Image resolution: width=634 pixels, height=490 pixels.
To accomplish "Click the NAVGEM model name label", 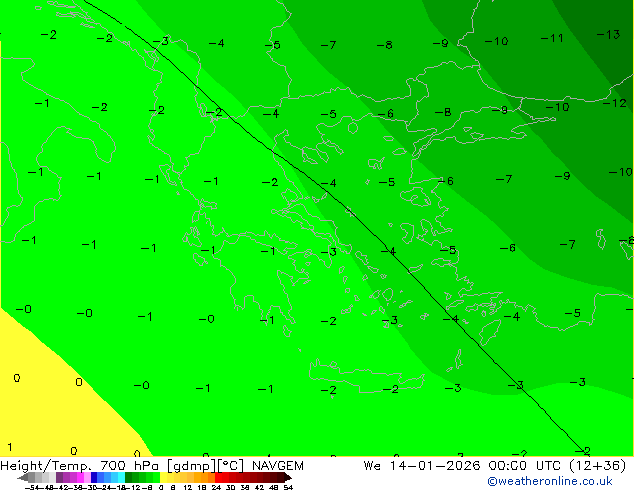I will [x=278, y=466].
